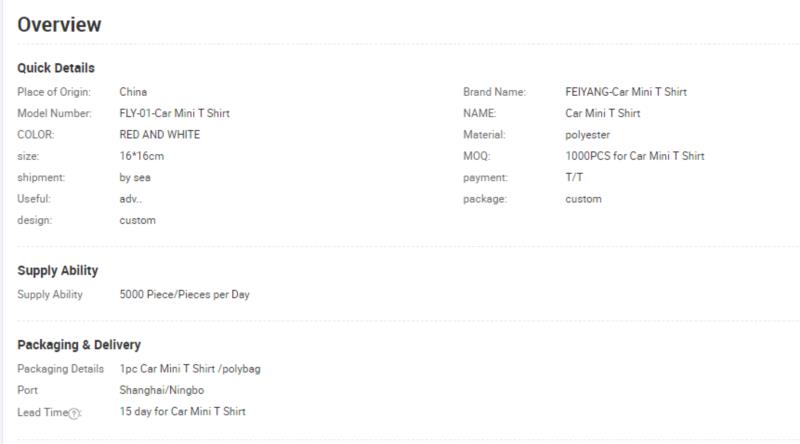Viewport: 800px width, 444px height.
Task: Click packaging details 1pc Car Mini T Shirt /polybag
Action: 190,369
